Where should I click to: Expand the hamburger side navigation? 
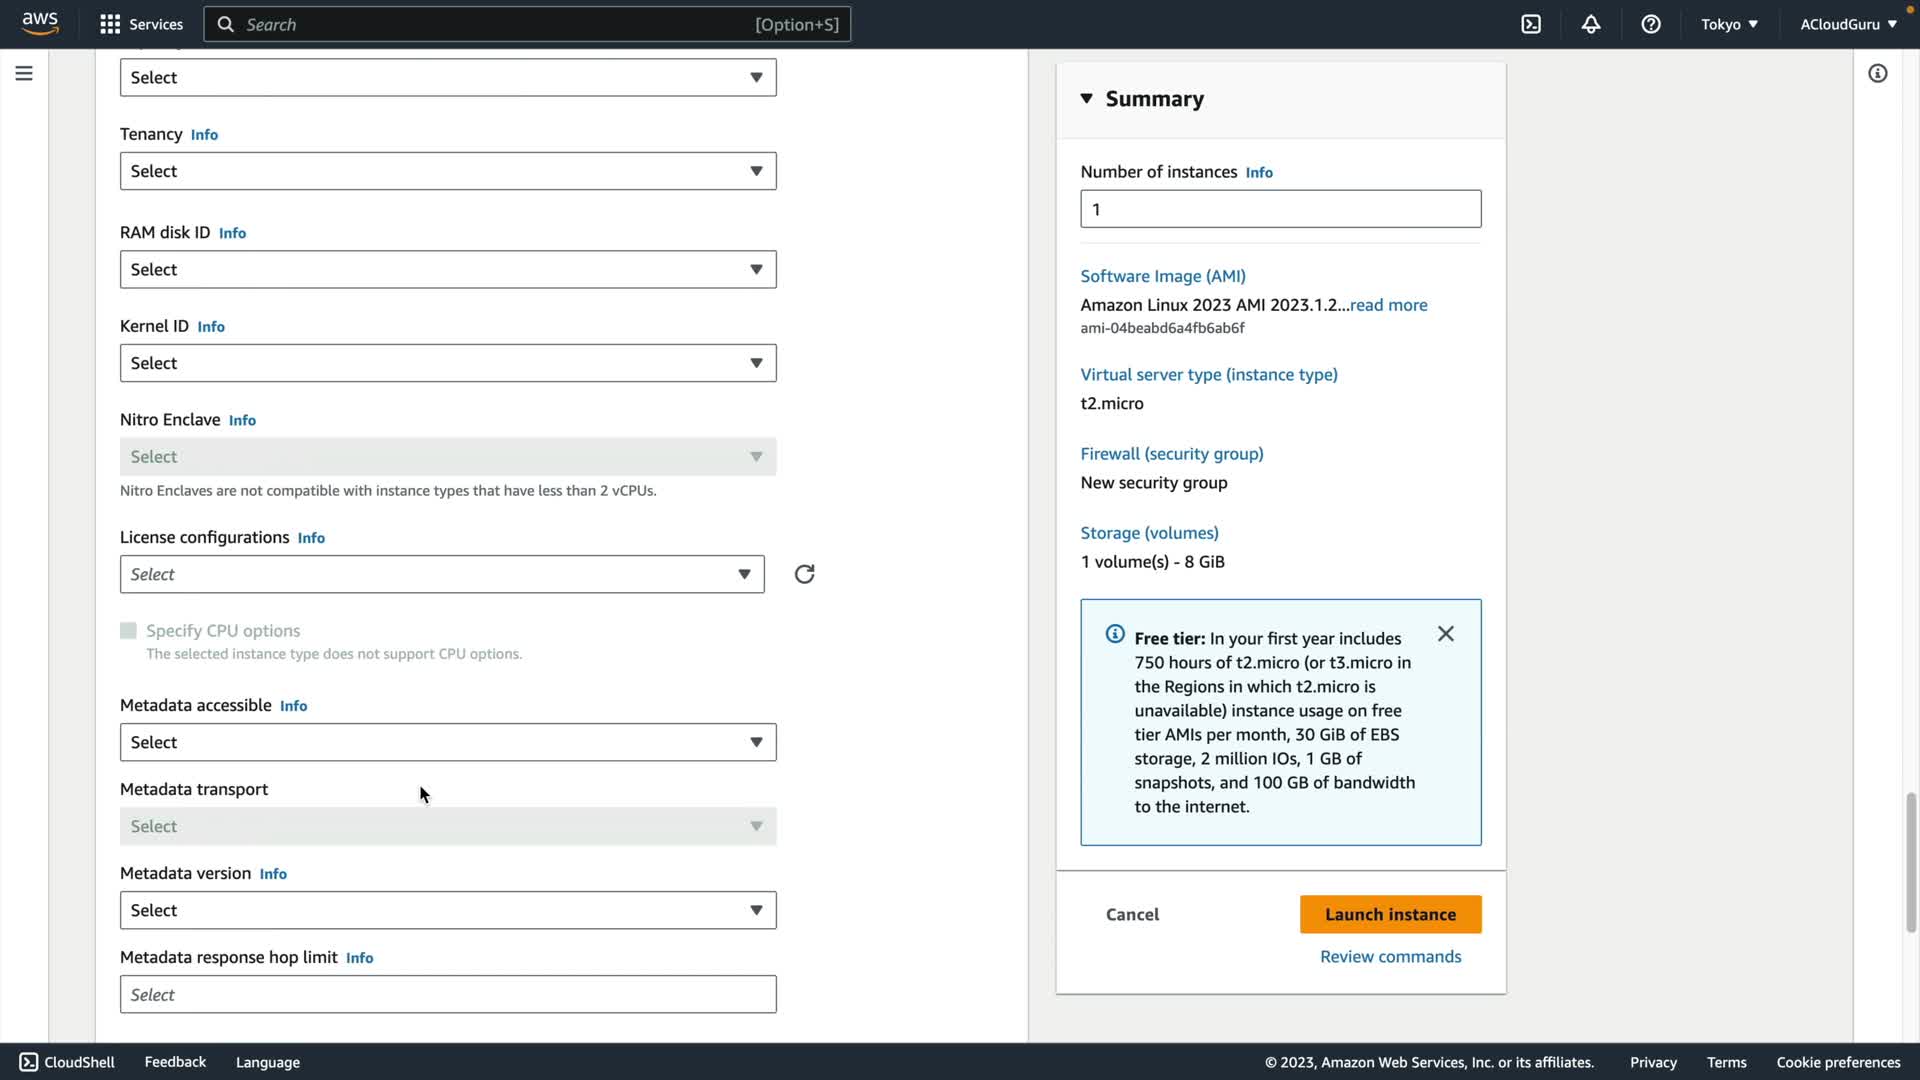(24, 73)
